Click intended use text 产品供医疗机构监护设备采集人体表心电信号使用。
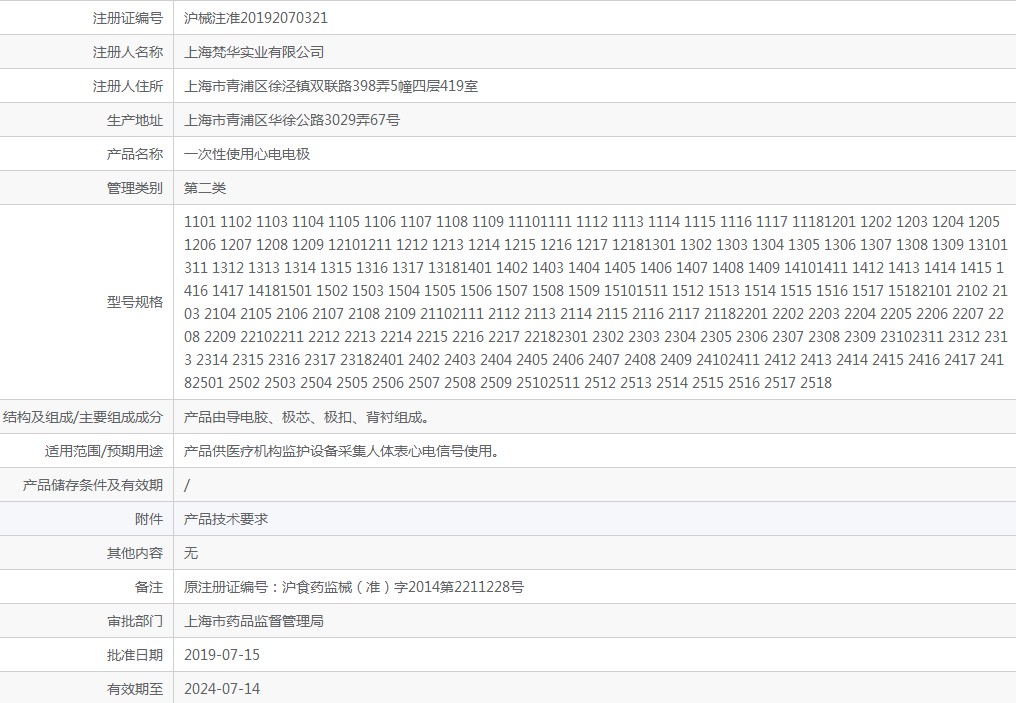 [342, 451]
